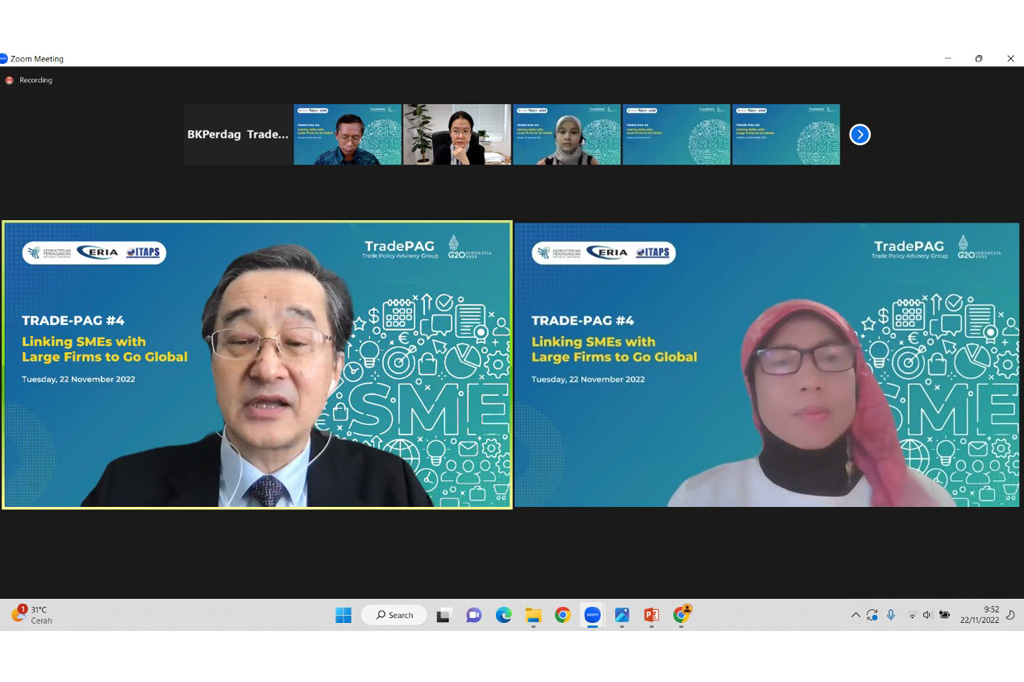Screen dimensions: 1024x682
Task: Open Task View on the taskbar
Action: click(443, 615)
